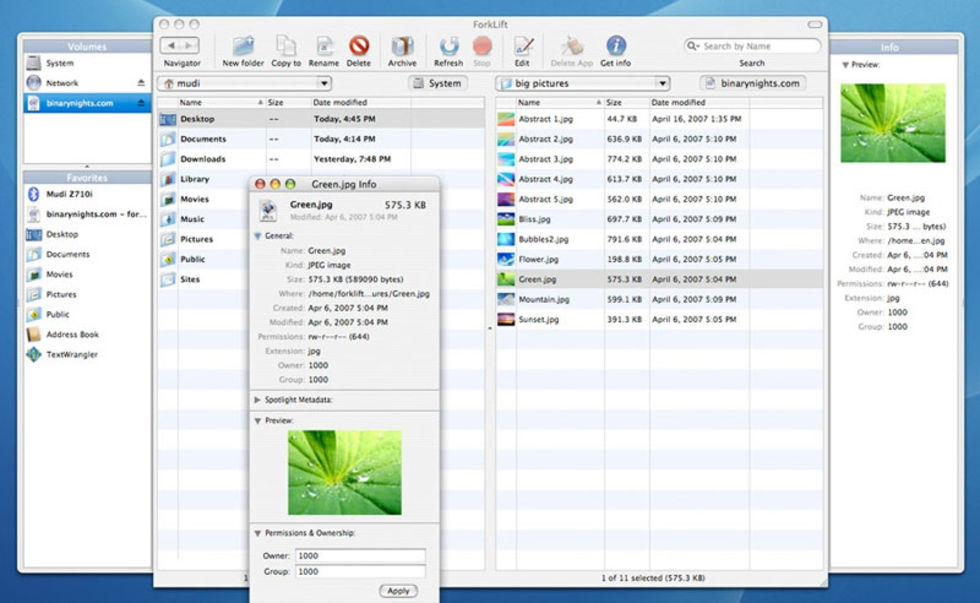Viewport: 980px width, 603px height.
Task: Switch to the System tab
Action: [x=437, y=83]
